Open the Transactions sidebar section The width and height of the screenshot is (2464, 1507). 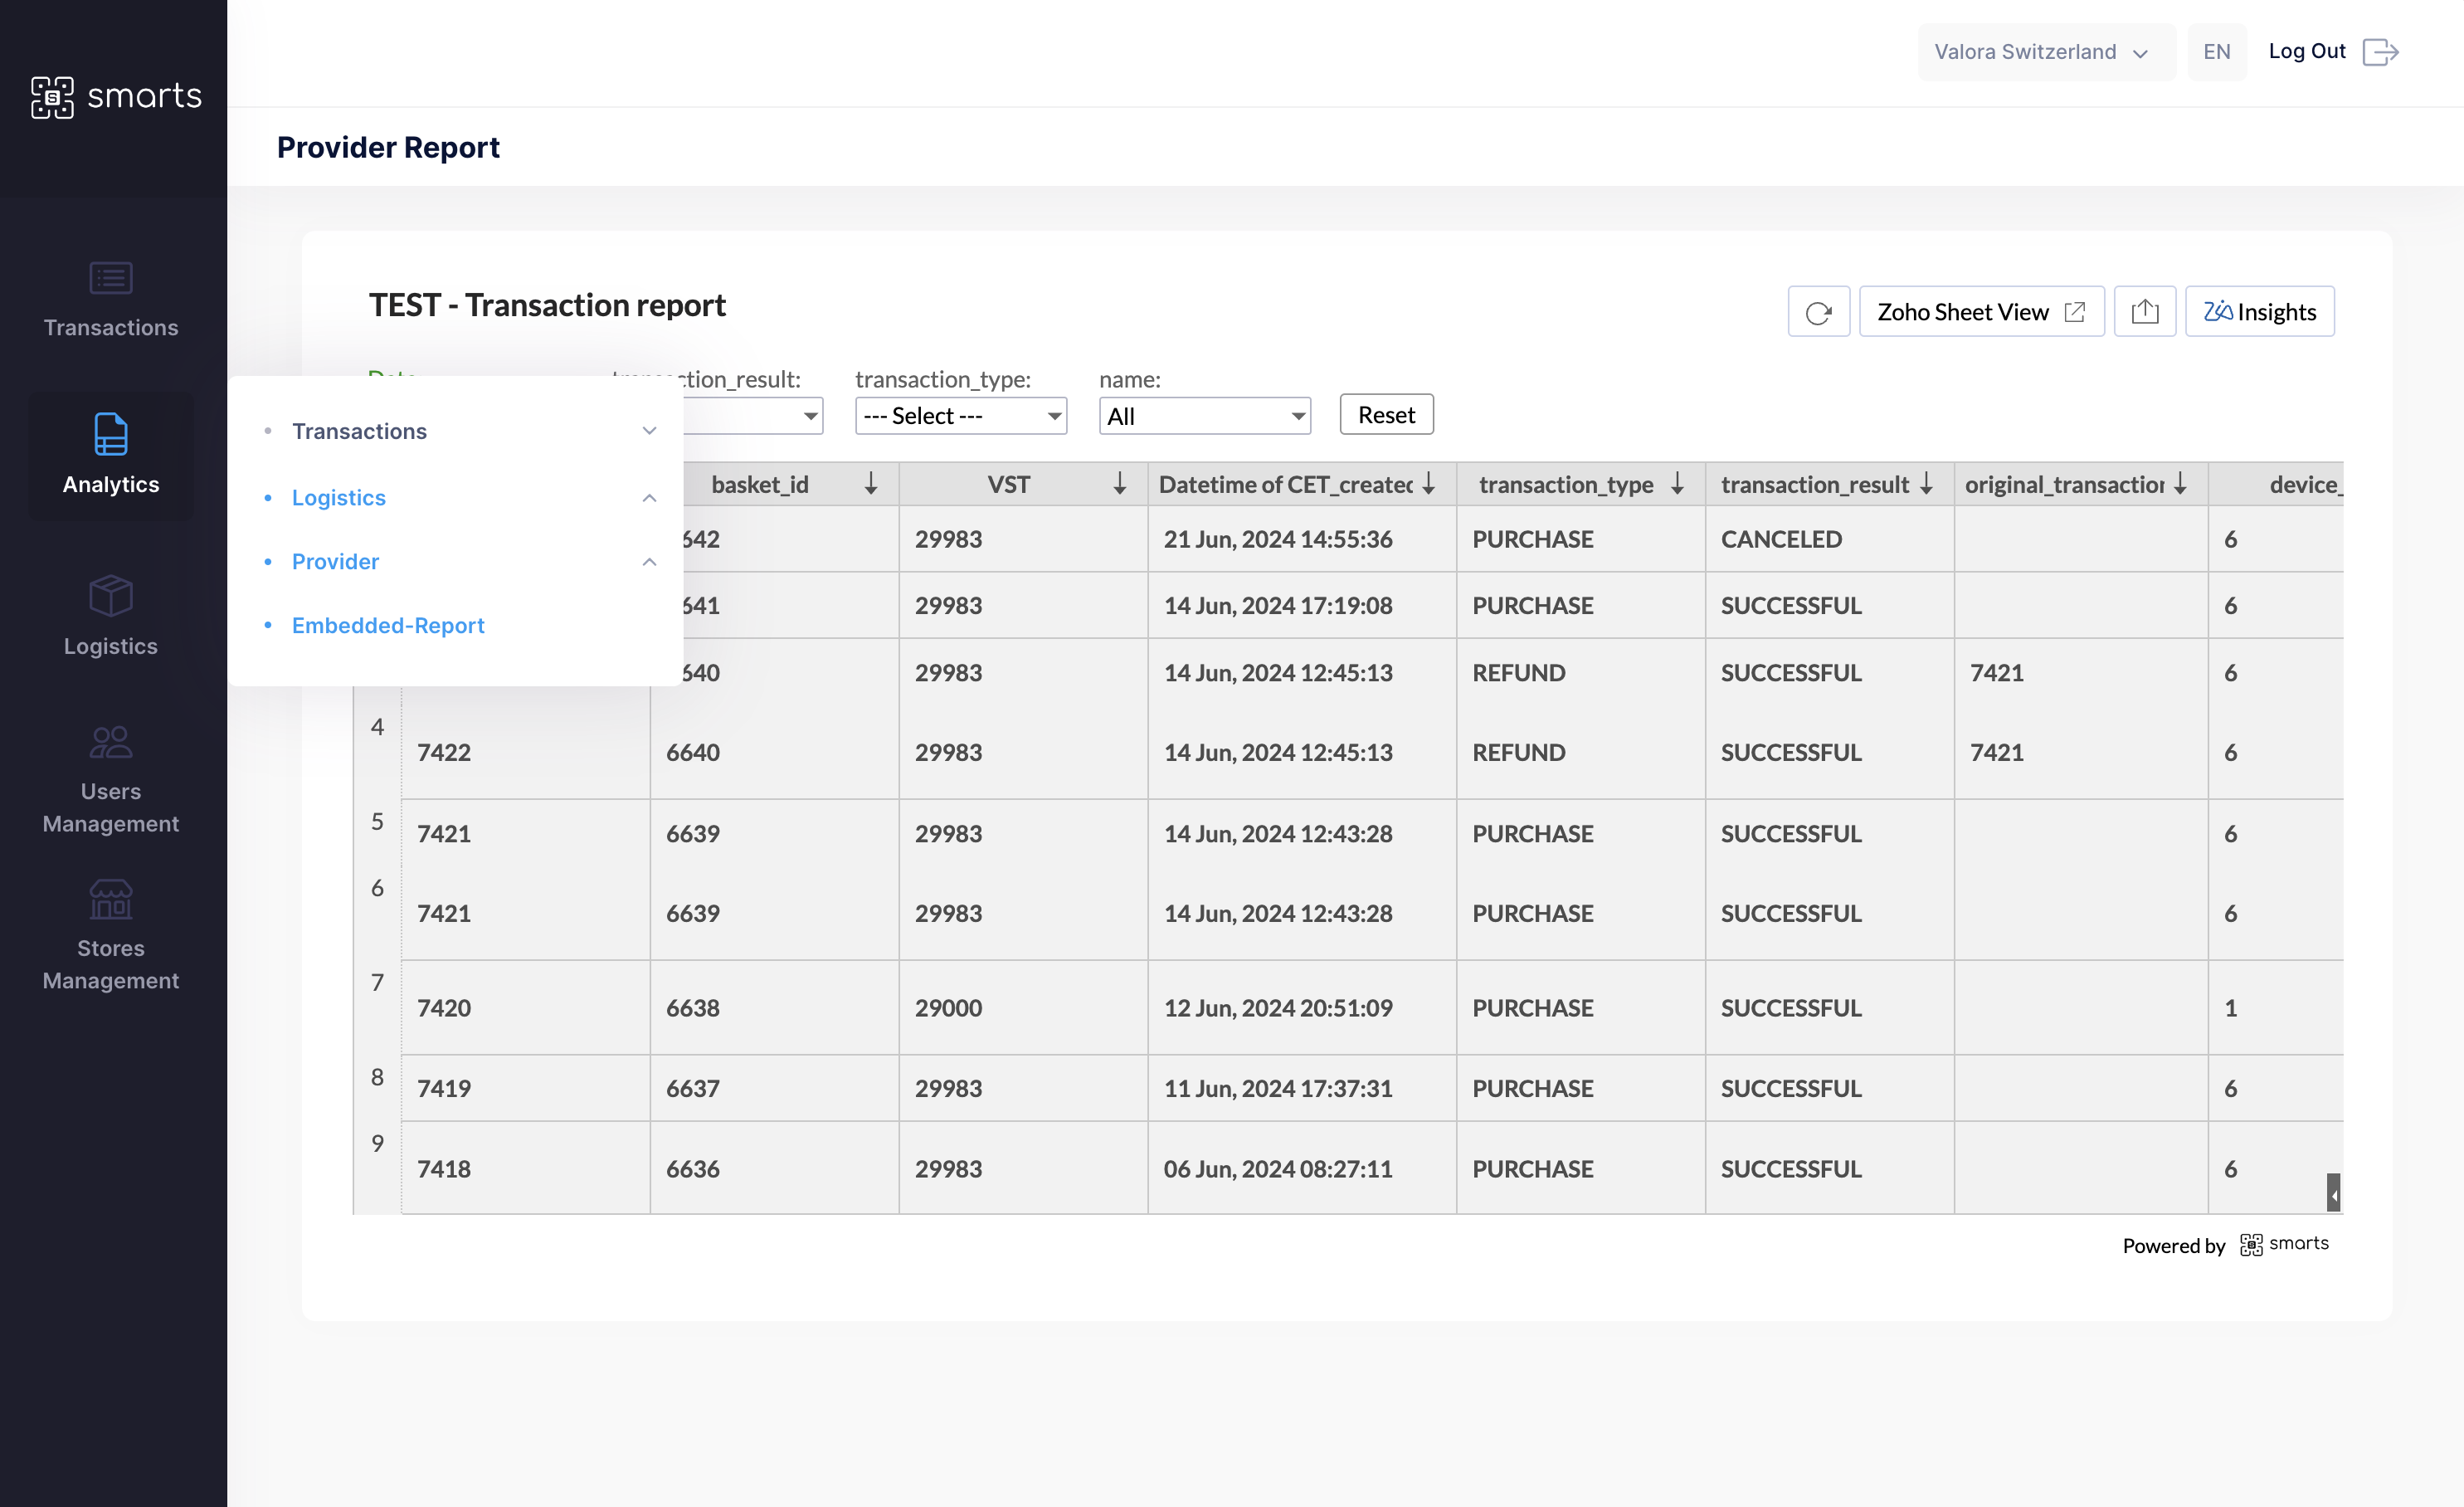tap(111, 299)
